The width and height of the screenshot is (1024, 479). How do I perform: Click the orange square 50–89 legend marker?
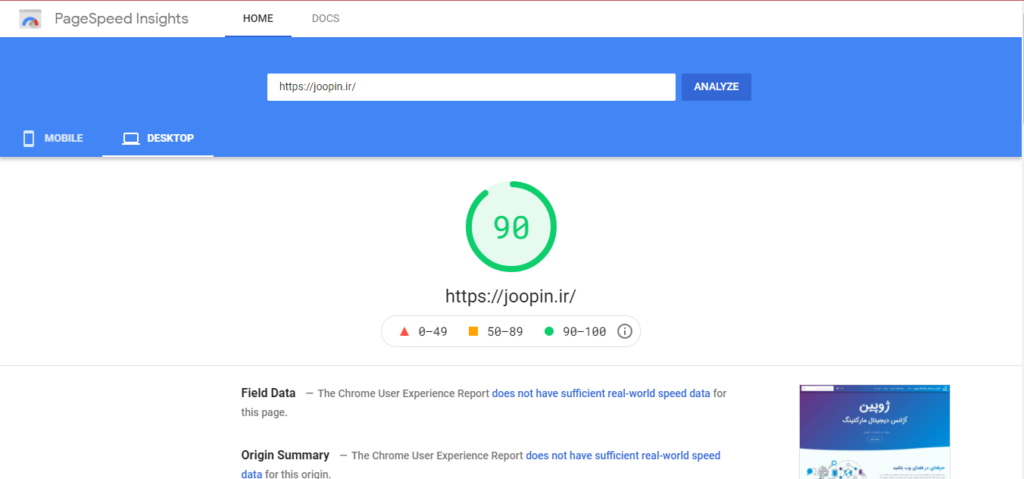[x=473, y=331]
